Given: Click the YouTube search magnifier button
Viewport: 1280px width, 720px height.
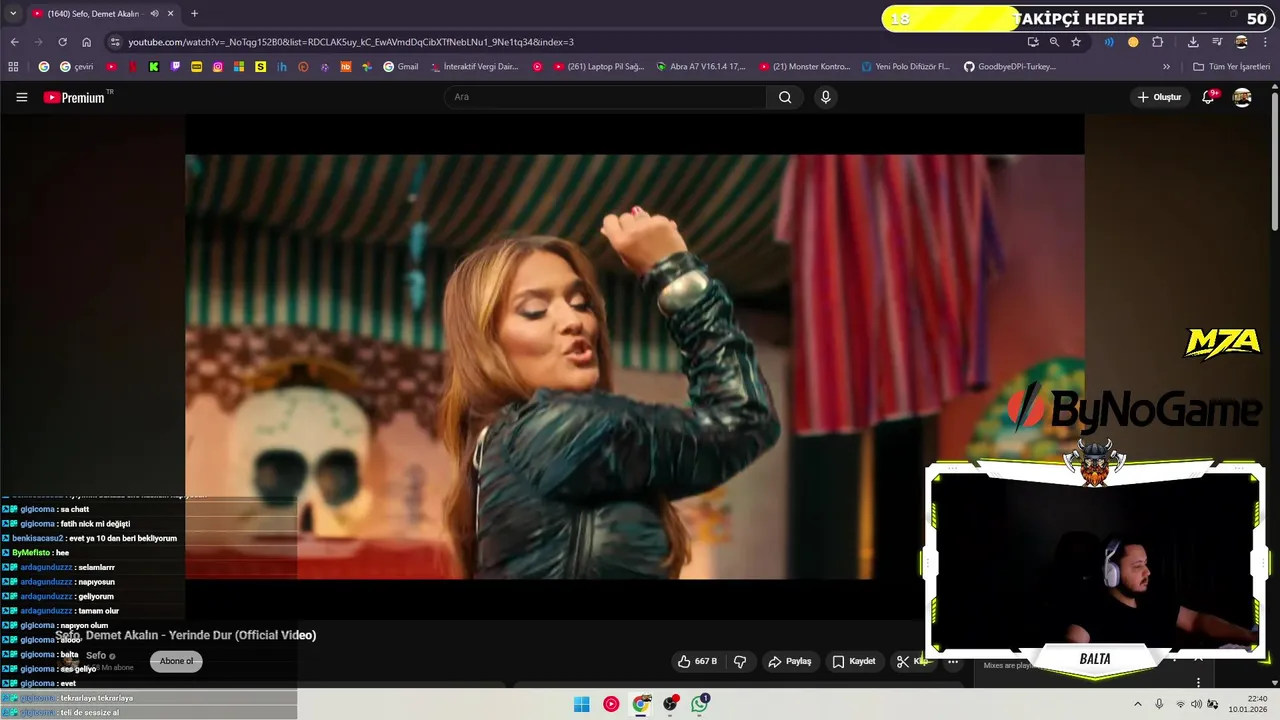Looking at the screenshot, I should tap(785, 97).
